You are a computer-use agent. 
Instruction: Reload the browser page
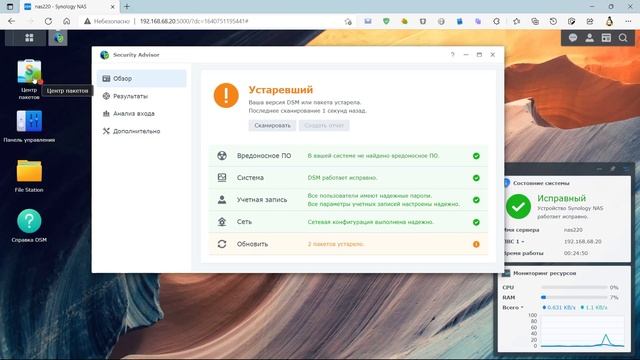click(48, 21)
